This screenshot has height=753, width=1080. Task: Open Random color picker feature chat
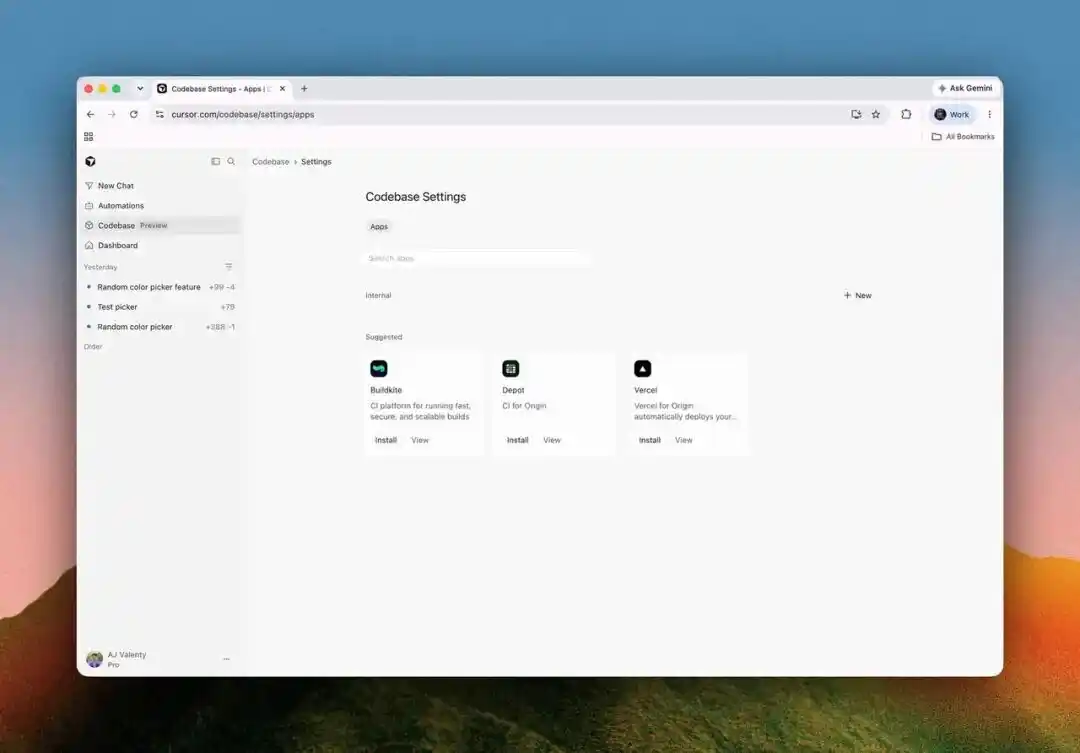[x=160, y=287]
